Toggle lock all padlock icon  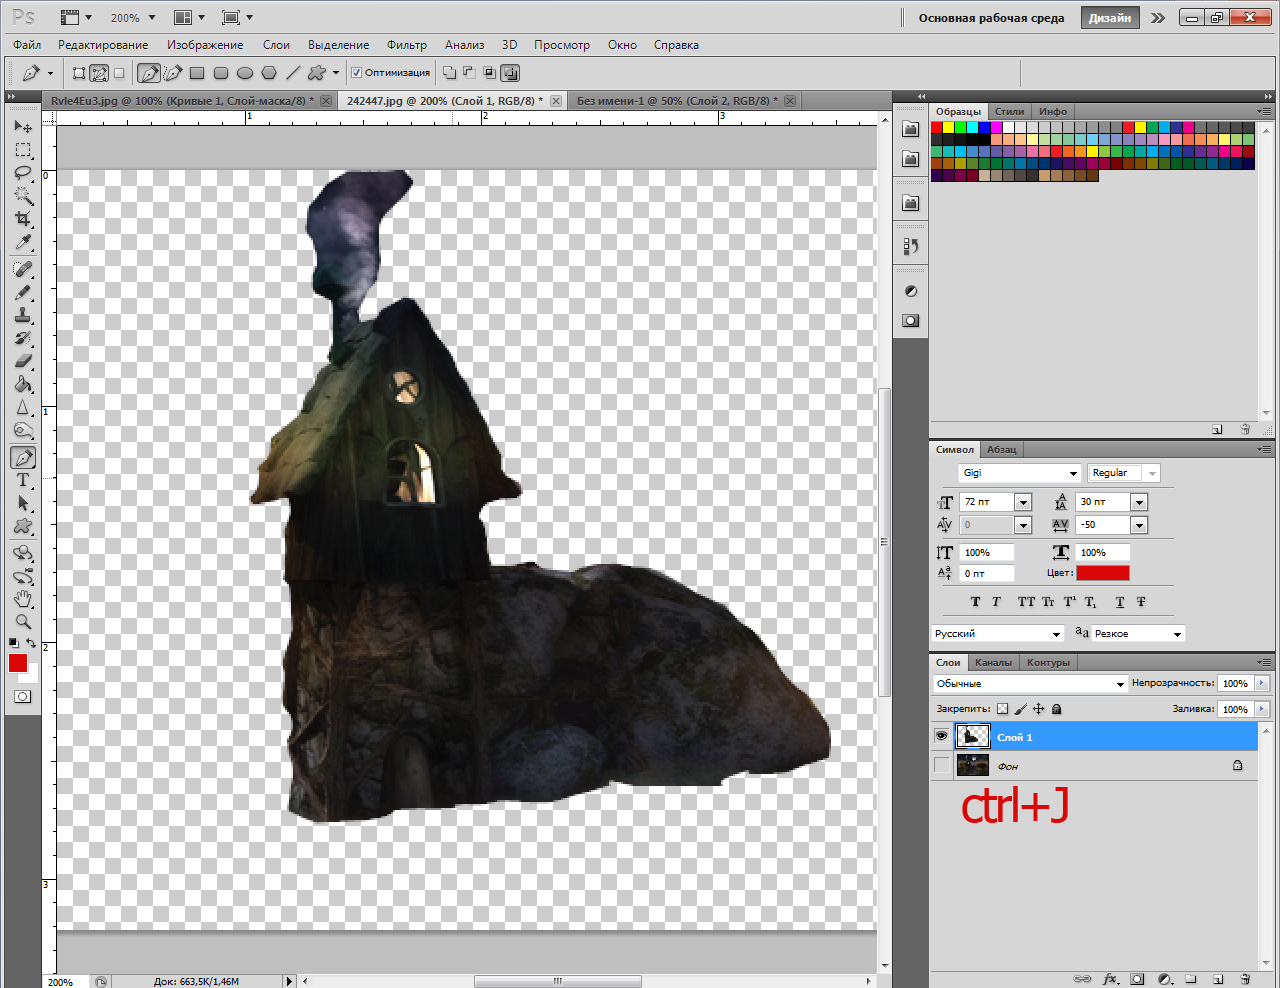click(1057, 709)
